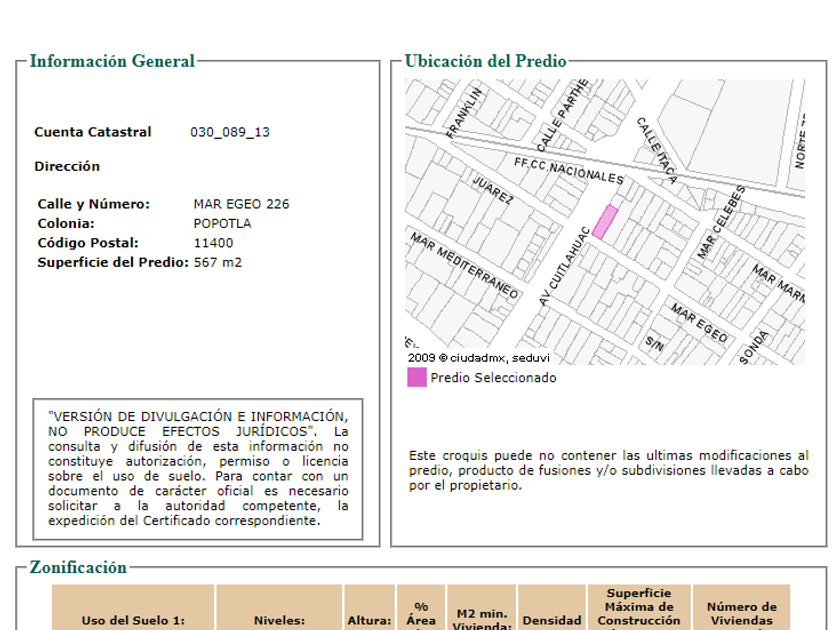This screenshot has width=840, height=630.
Task: Click the CALLE ITACA label on map
Action: coord(656,151)
